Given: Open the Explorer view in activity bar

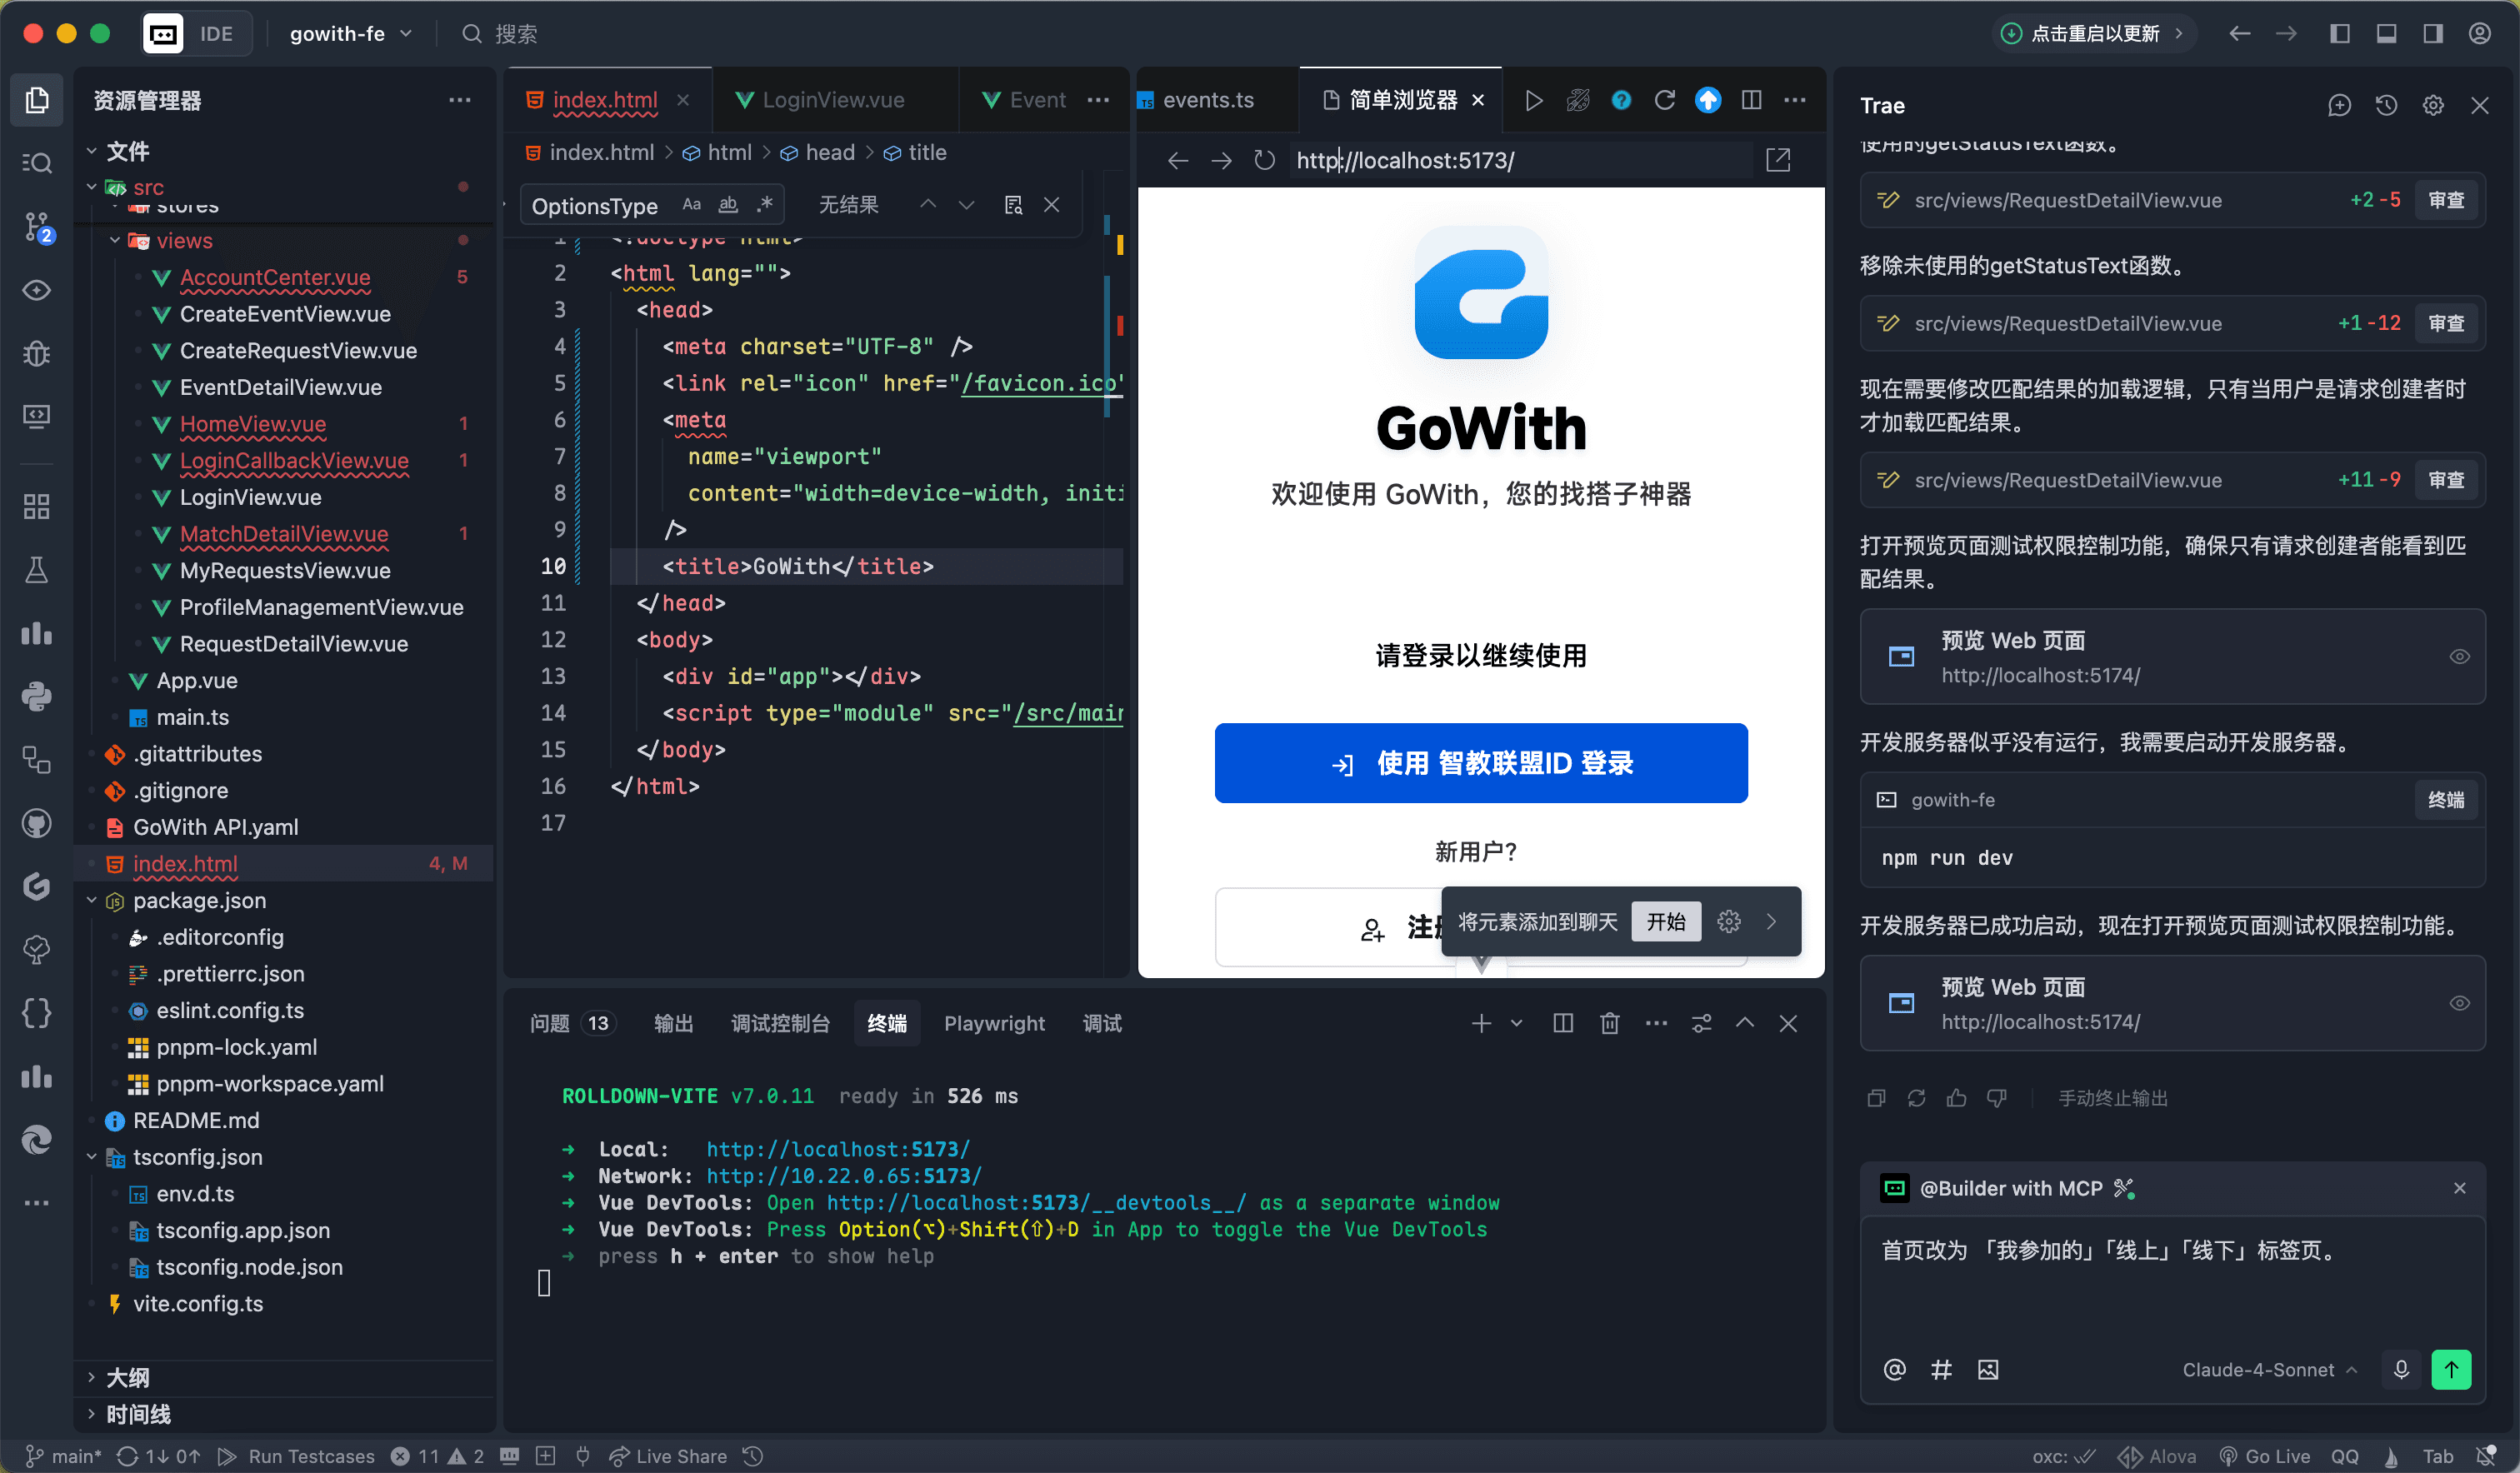Looking at the screenshot, I should pos(37,100).
